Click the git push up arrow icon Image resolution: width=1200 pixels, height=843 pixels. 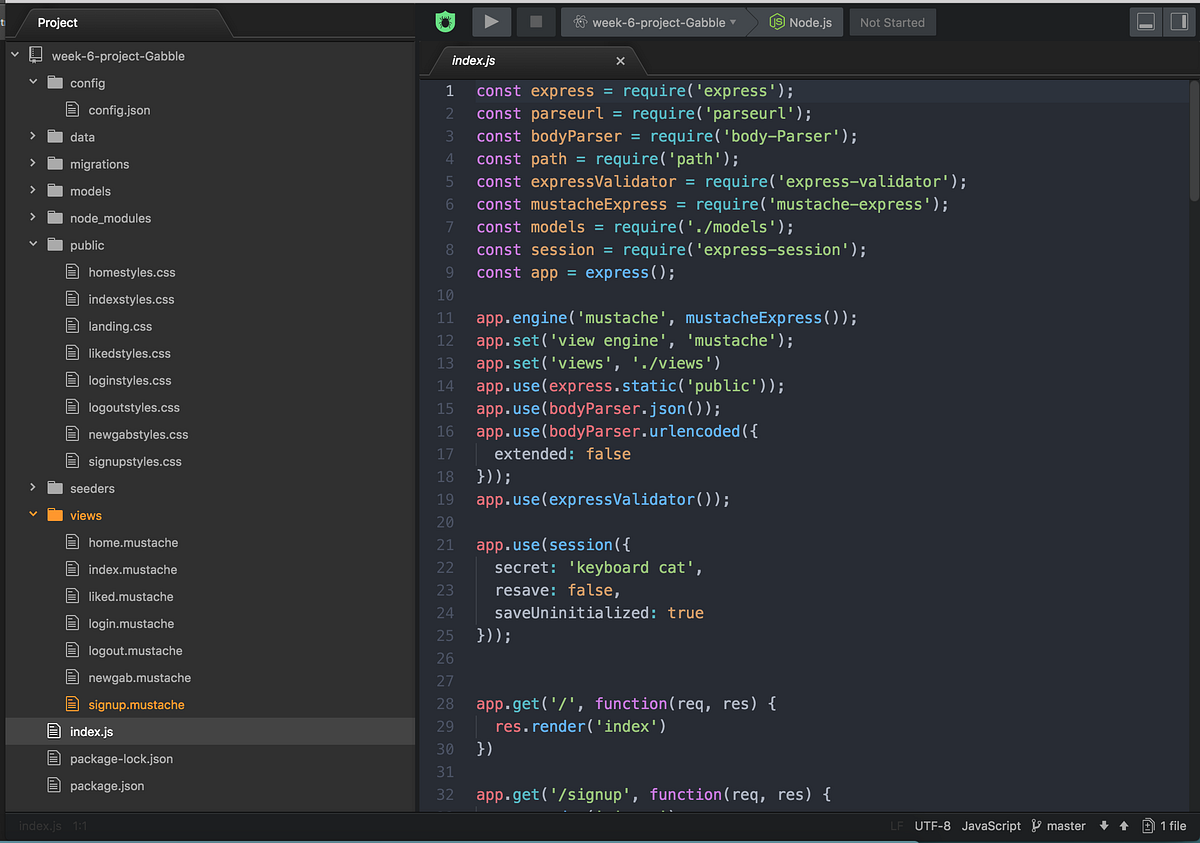pyautogui.click(x=1124, y=826)
